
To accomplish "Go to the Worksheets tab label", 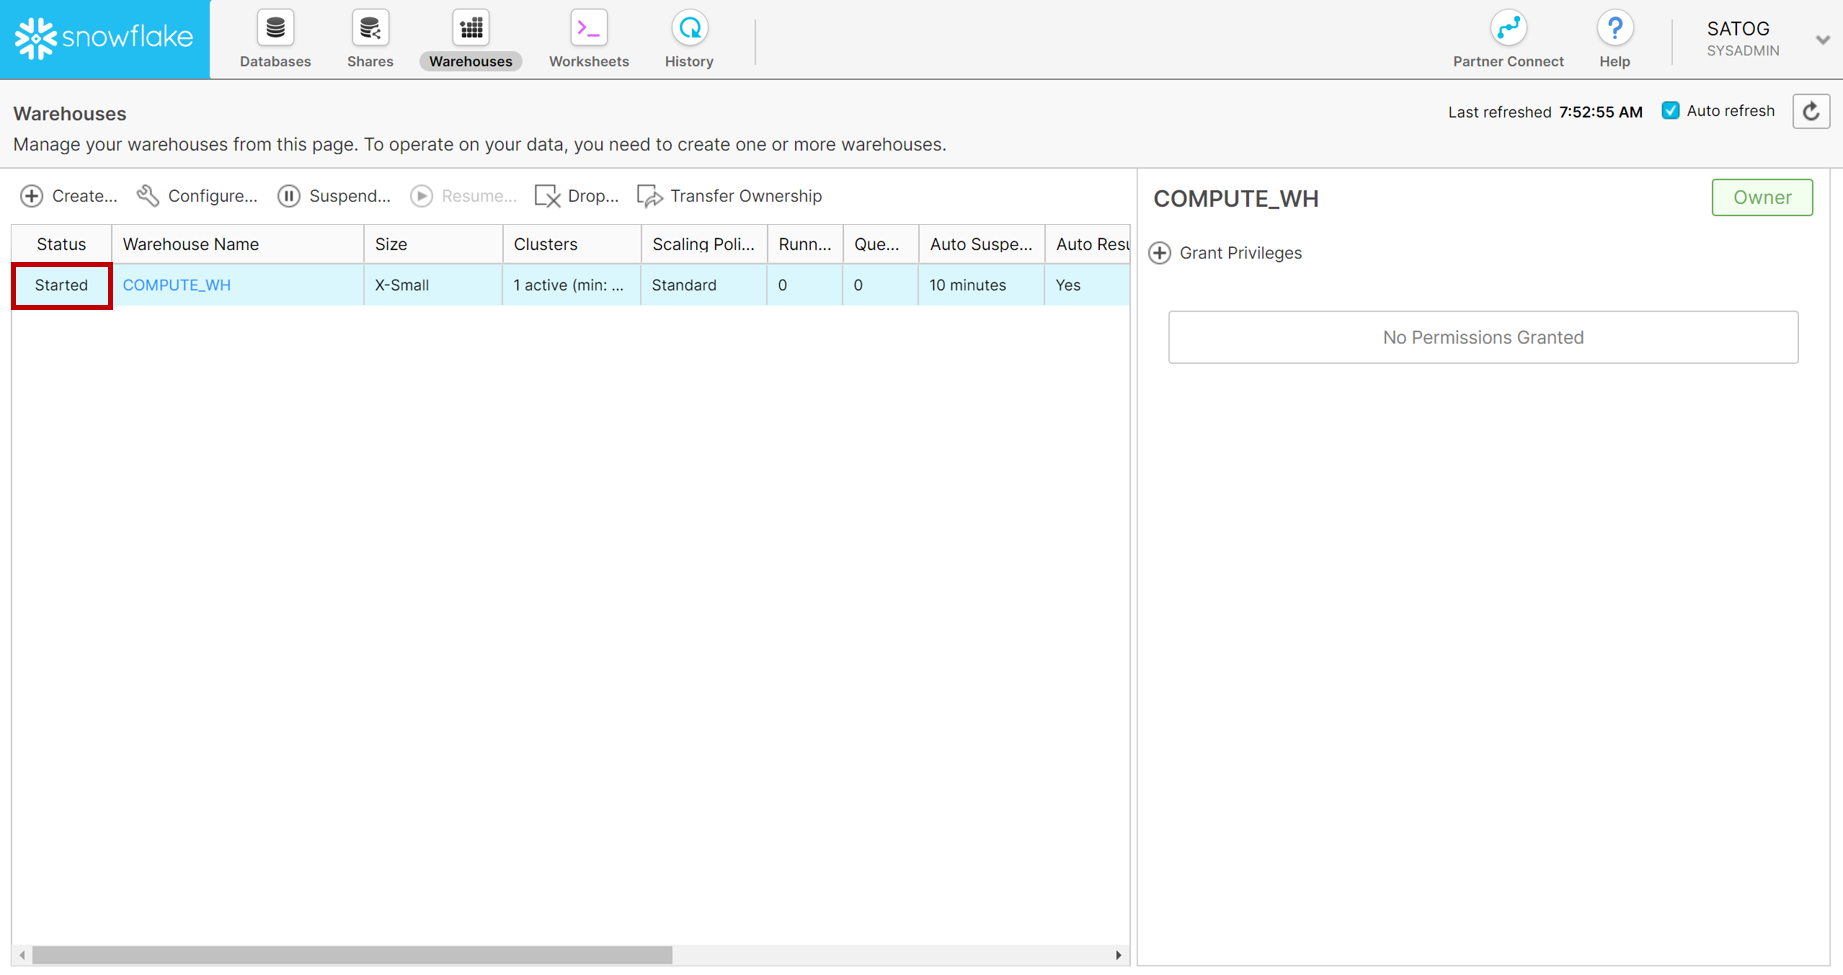I will (x=589, y=61).
